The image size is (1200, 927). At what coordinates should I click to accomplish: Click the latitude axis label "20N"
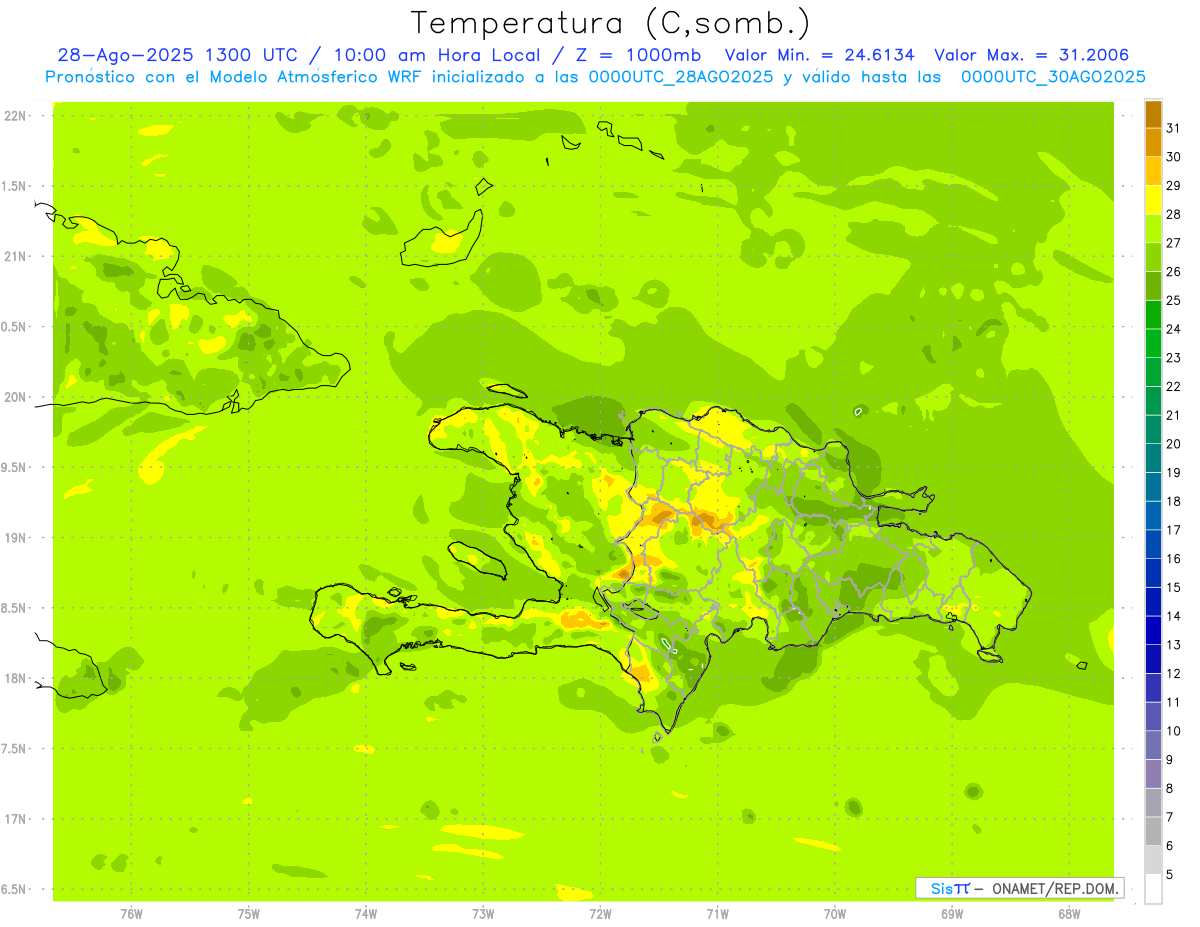click(x=16, y=397)
